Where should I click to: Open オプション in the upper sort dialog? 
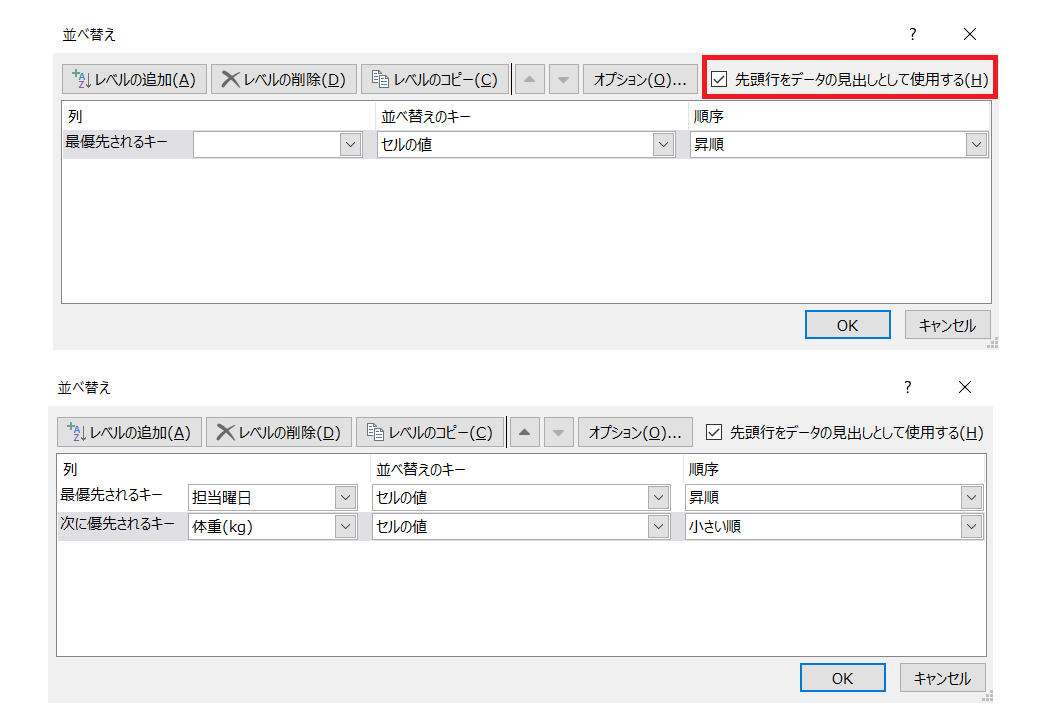(640, 80)
